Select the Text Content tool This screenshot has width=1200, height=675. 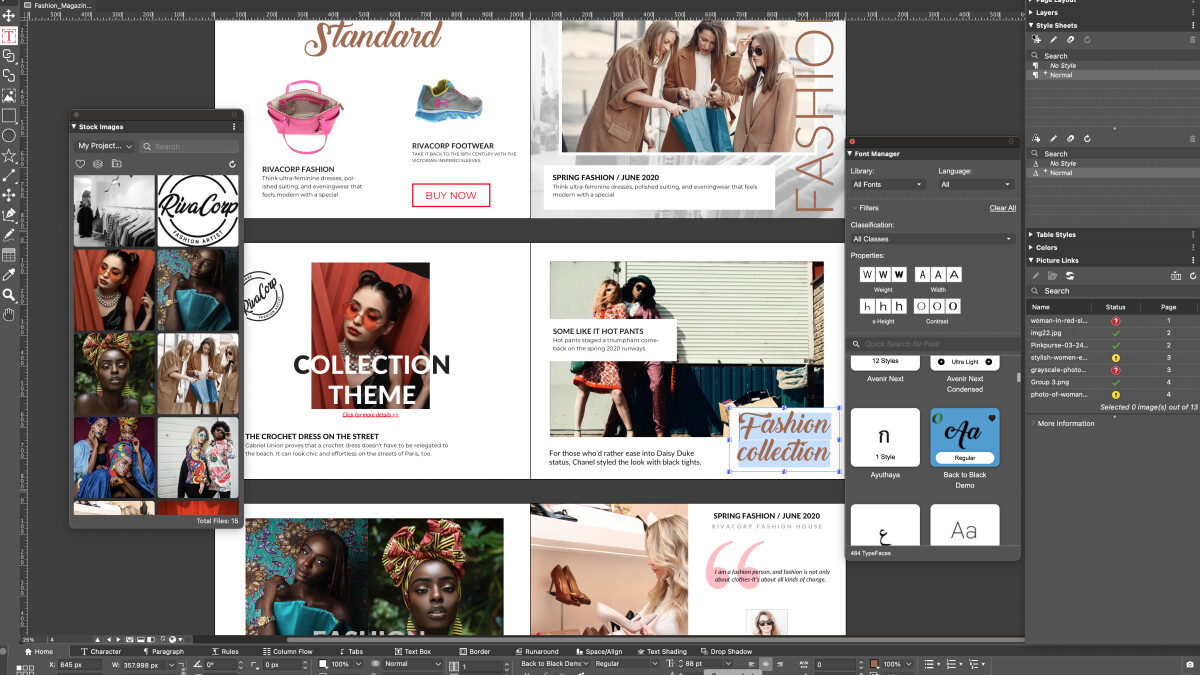(9, 35)
